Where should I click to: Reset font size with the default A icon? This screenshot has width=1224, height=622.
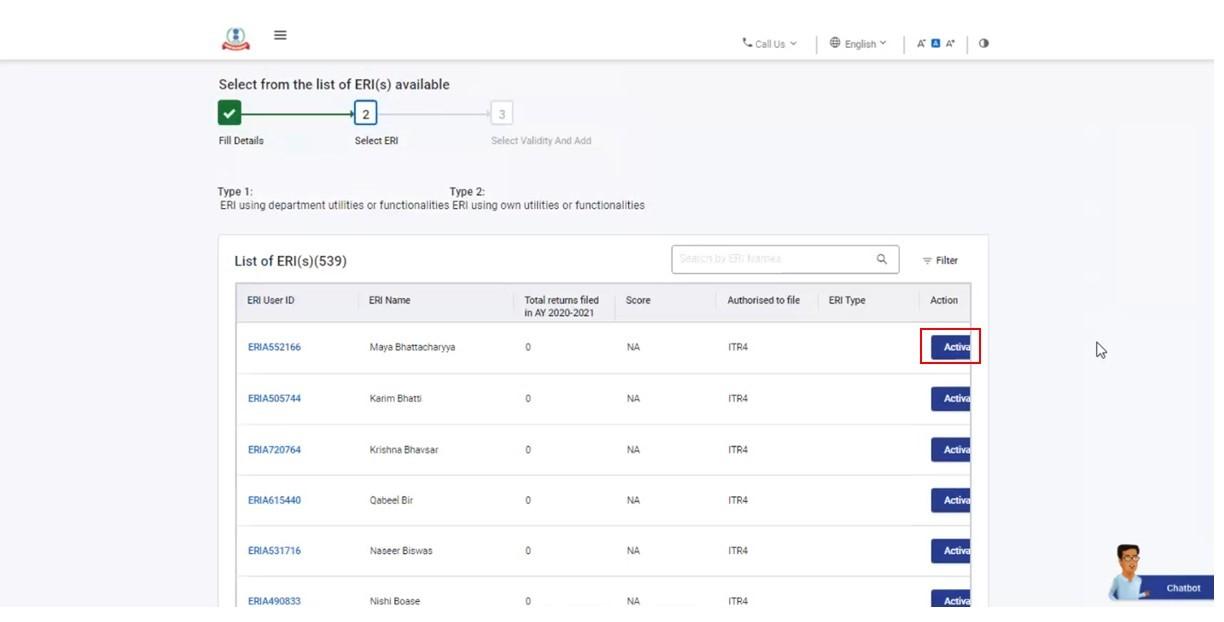point(936,43)
